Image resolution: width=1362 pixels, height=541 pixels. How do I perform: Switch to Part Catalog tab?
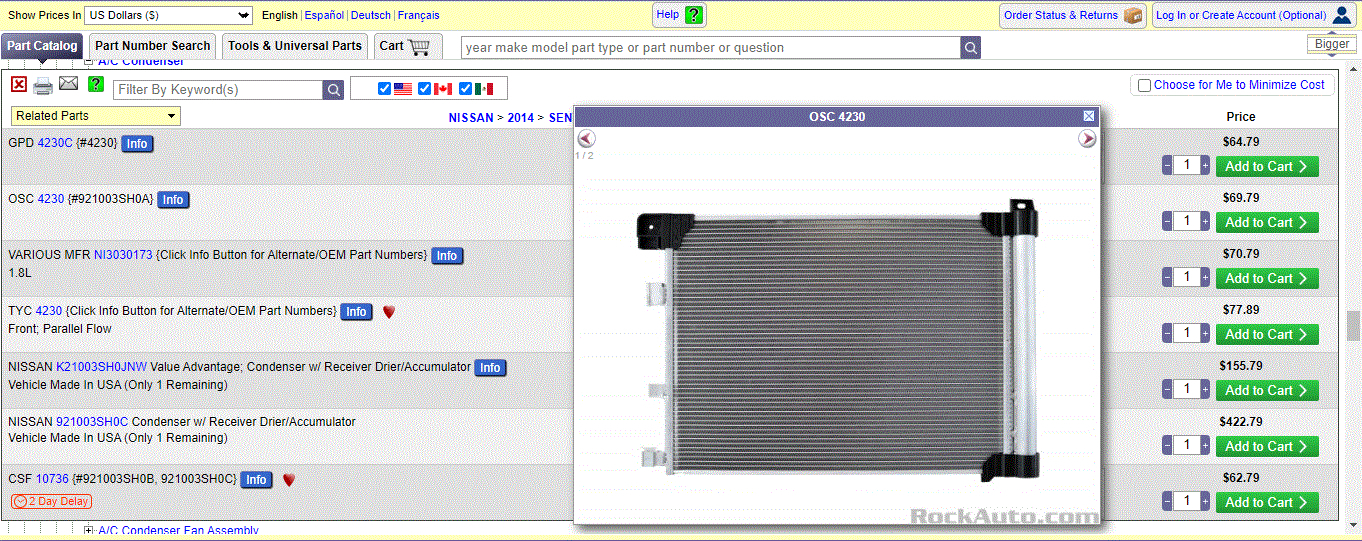click(42, 46)
